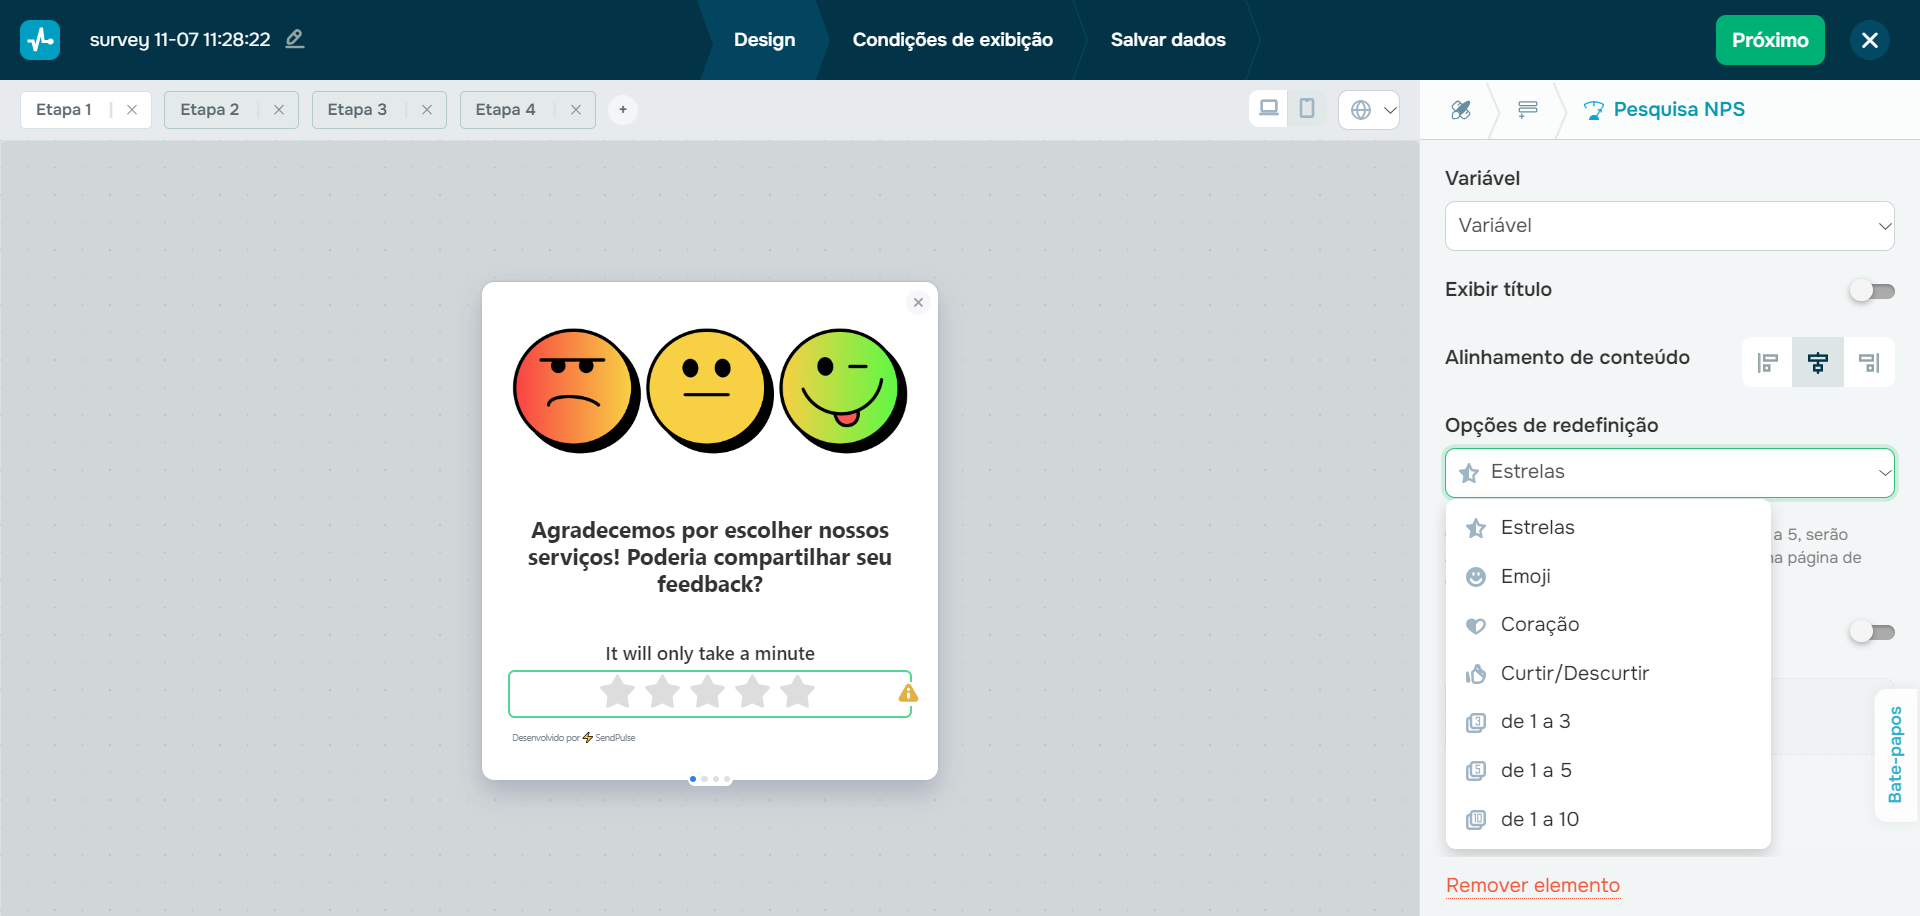Click the warning triangle icon

[x=908, y=693]
